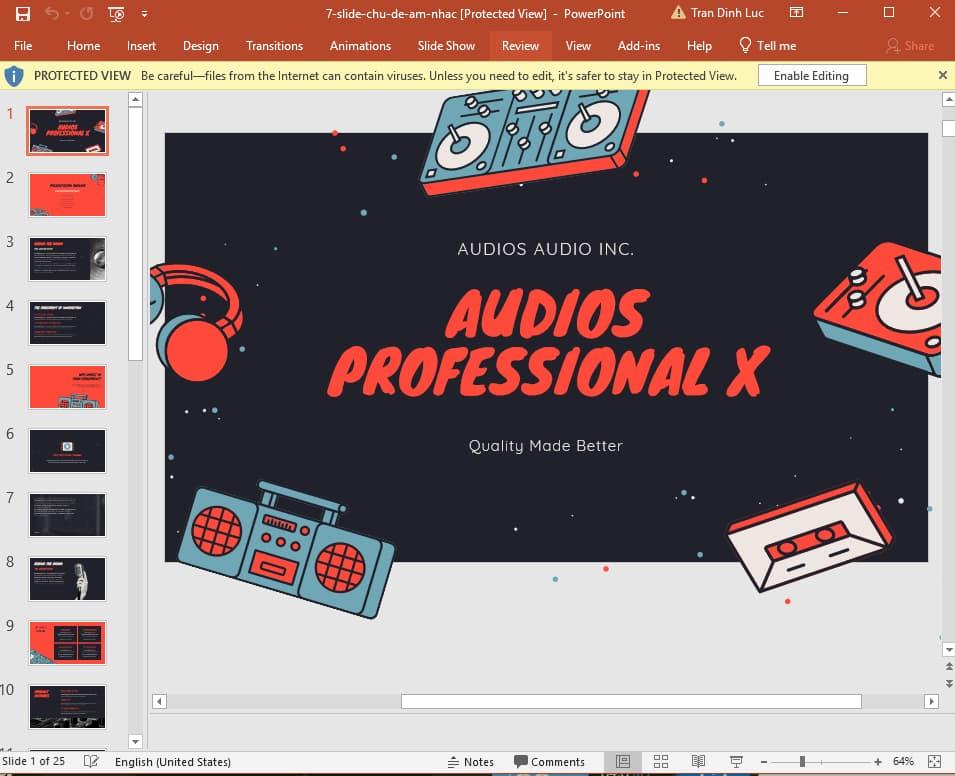The width and height of the screenshot is (955, 776).
Task: Select the Reading View icon
Action: coord(697,761)
